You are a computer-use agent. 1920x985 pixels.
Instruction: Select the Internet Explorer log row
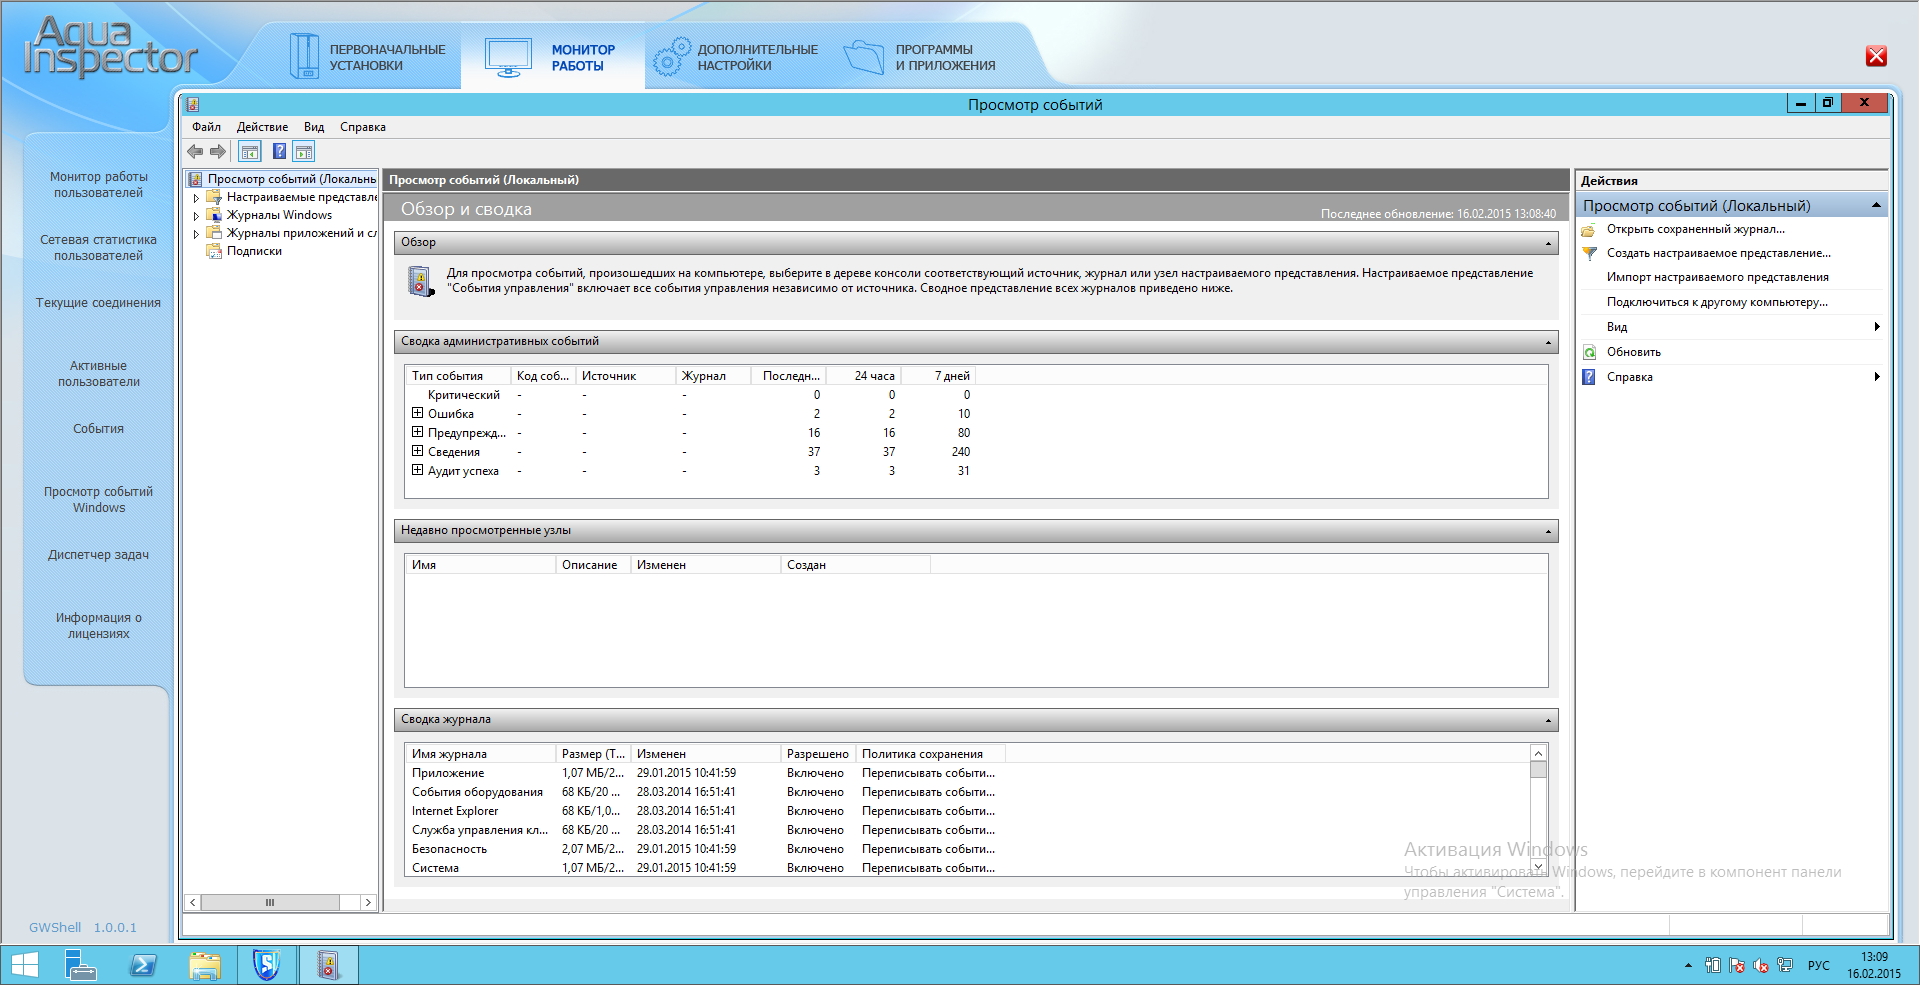(704, 811)
